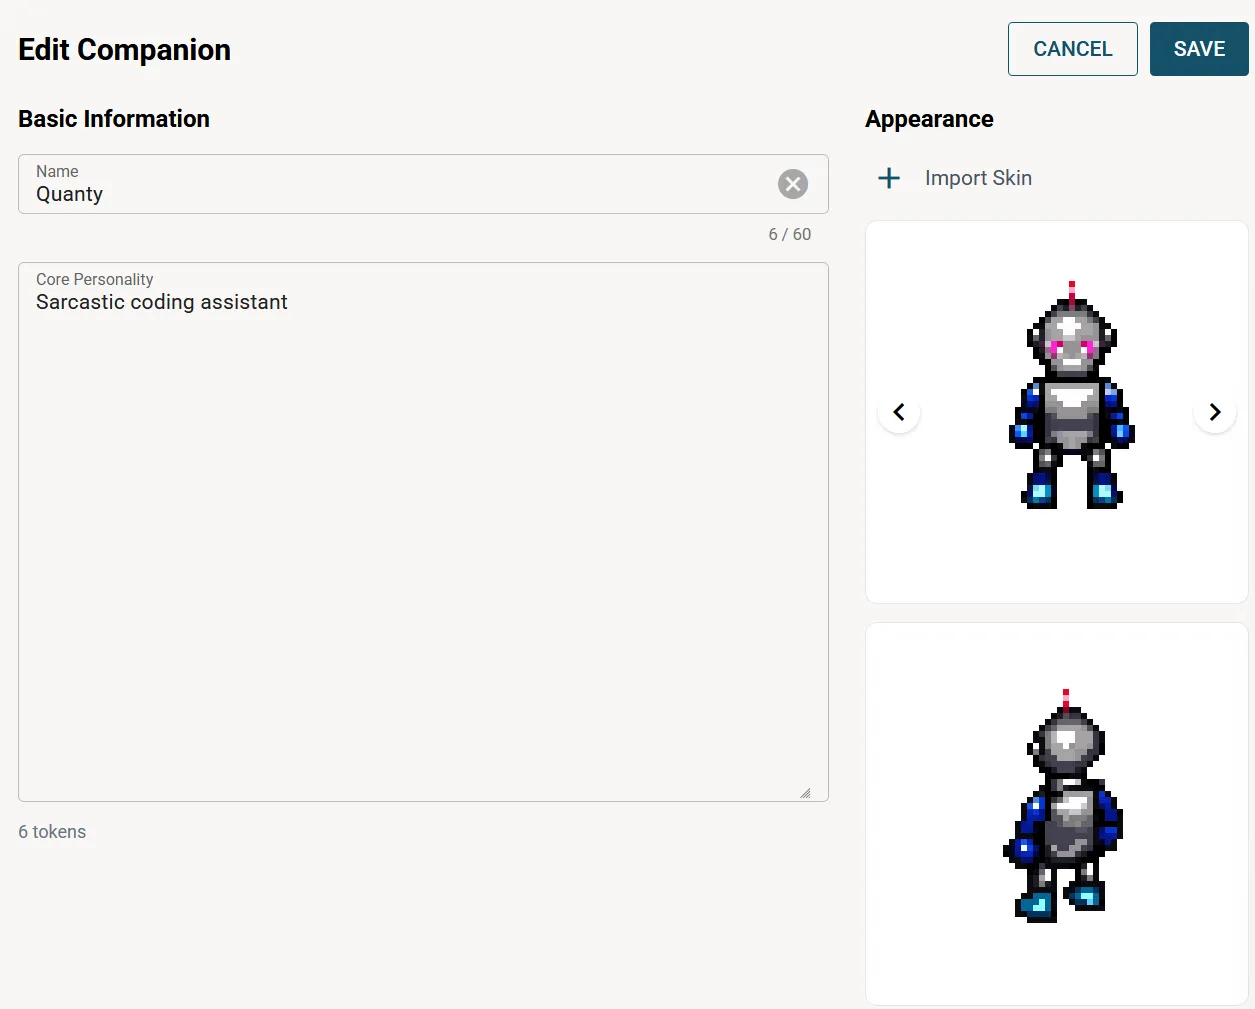
Task: Click the Import Skin label
Action: tap(978, 178)
